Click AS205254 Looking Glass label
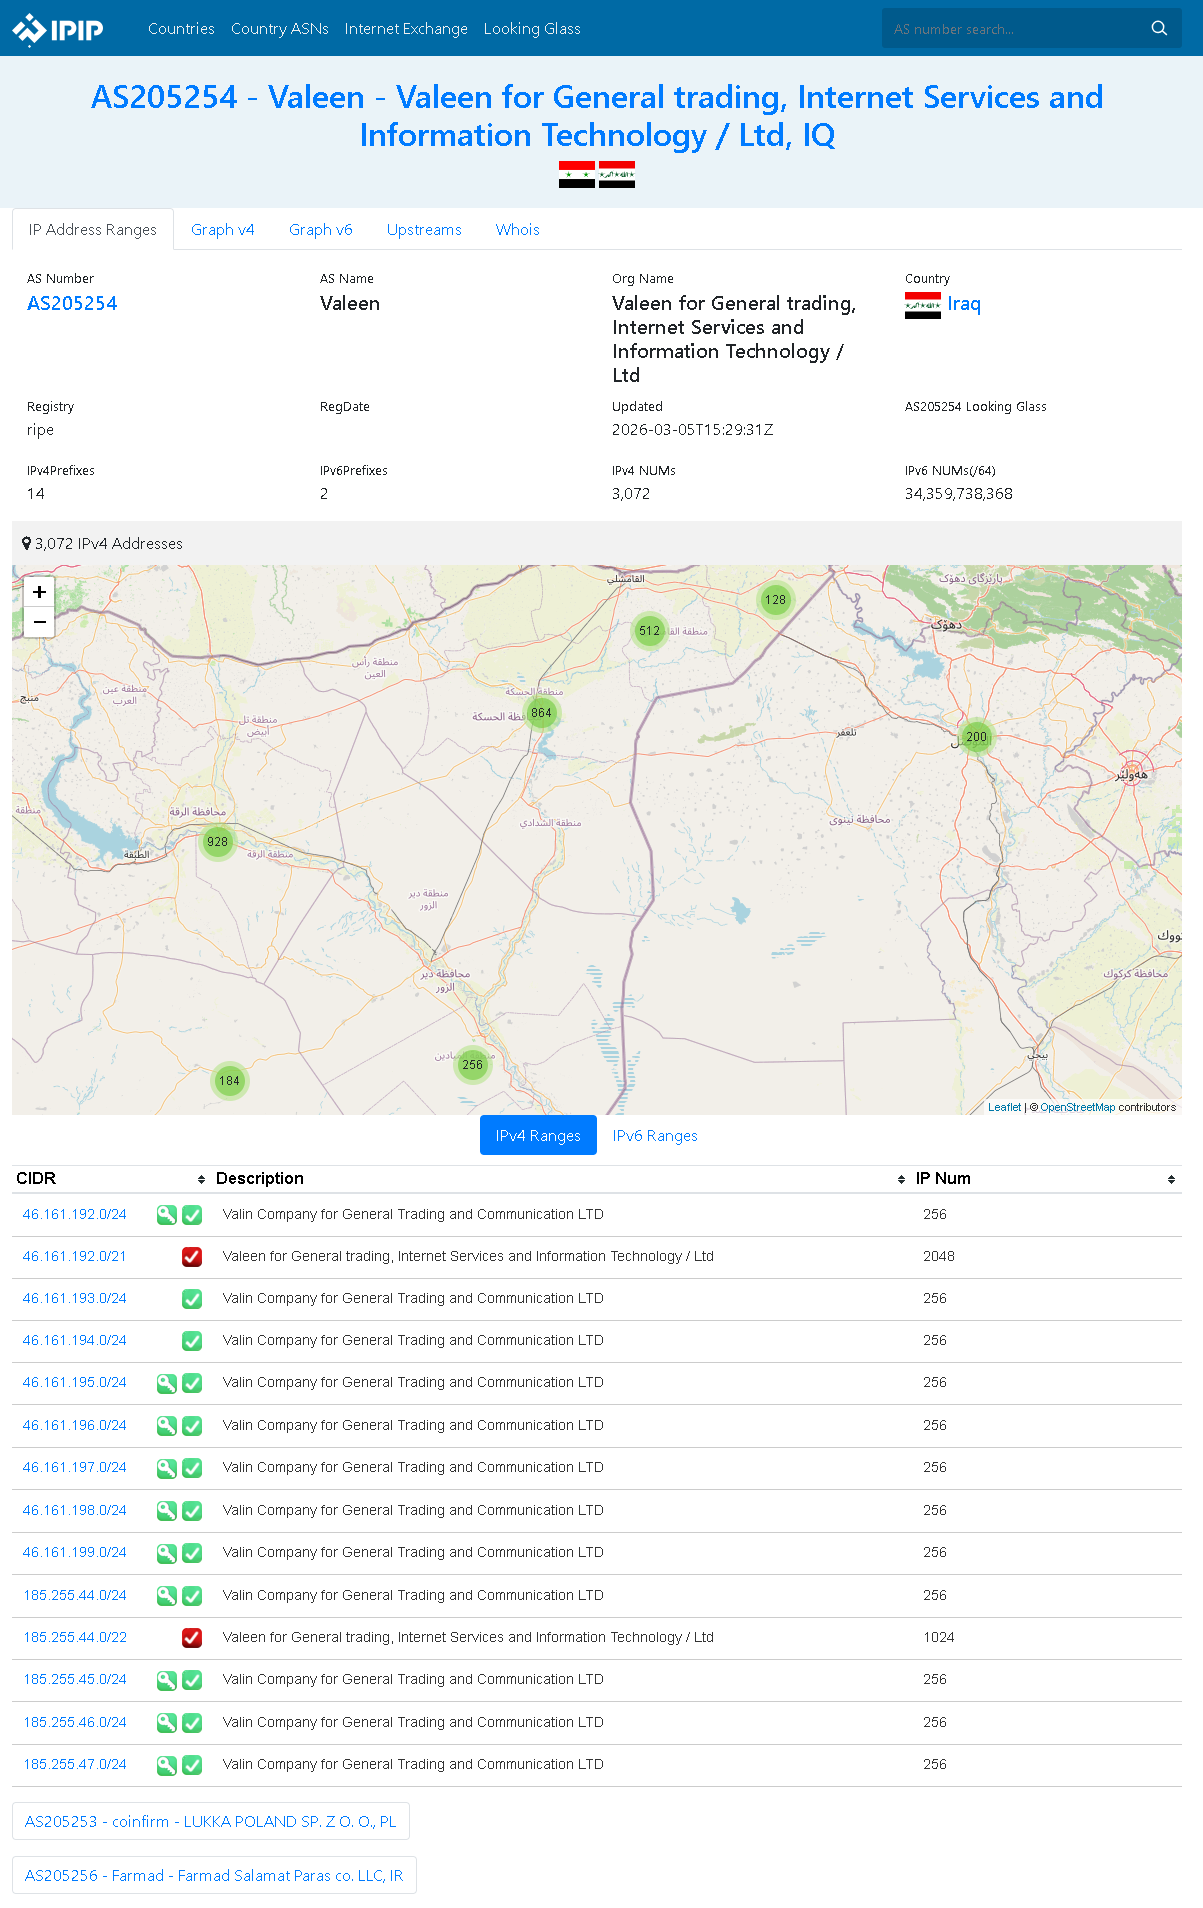This screenshot has width=1203, height=1908. pos(976,407)
